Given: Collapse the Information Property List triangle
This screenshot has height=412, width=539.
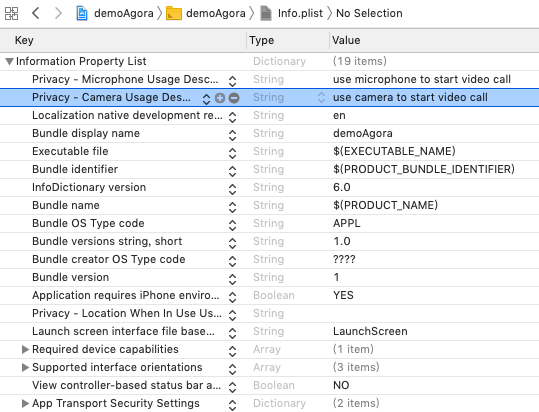Looking at the screenshot, I should [x=9, y=62].
